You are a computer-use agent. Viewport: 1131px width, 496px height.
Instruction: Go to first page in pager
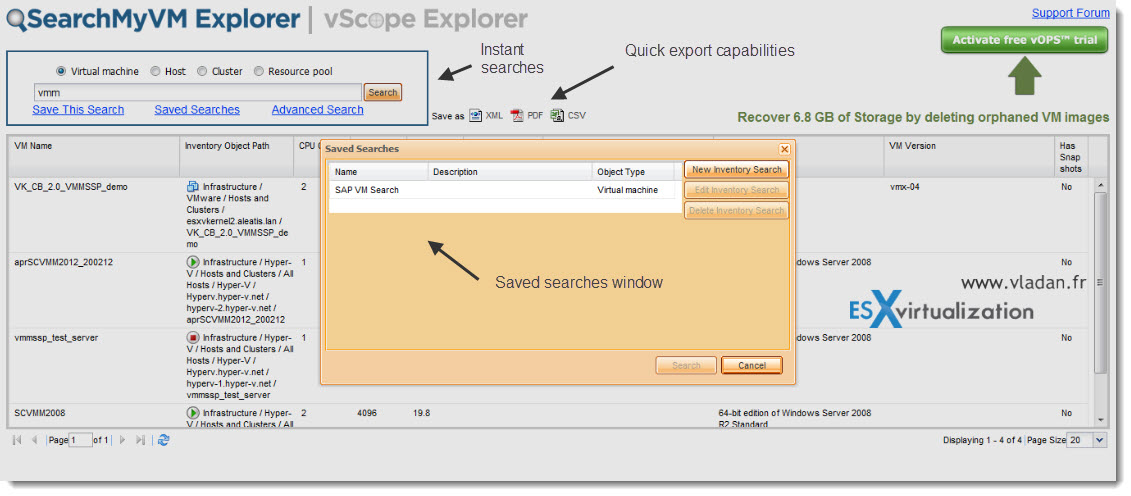click(x=17, y=440)
